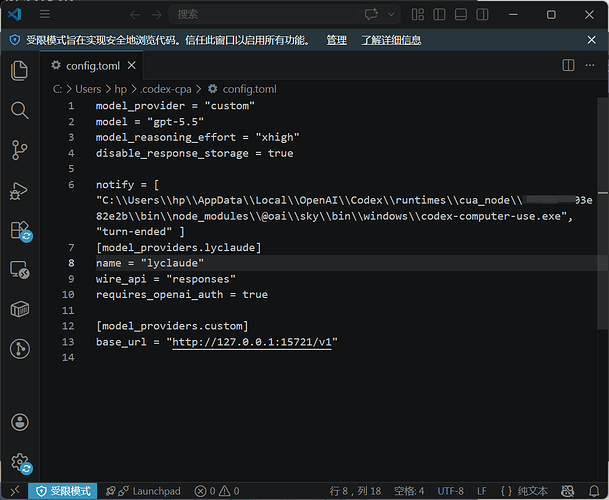This screenshot has width=609, height=500.
Task: Open the notifications bell
Action: point(593,491)
